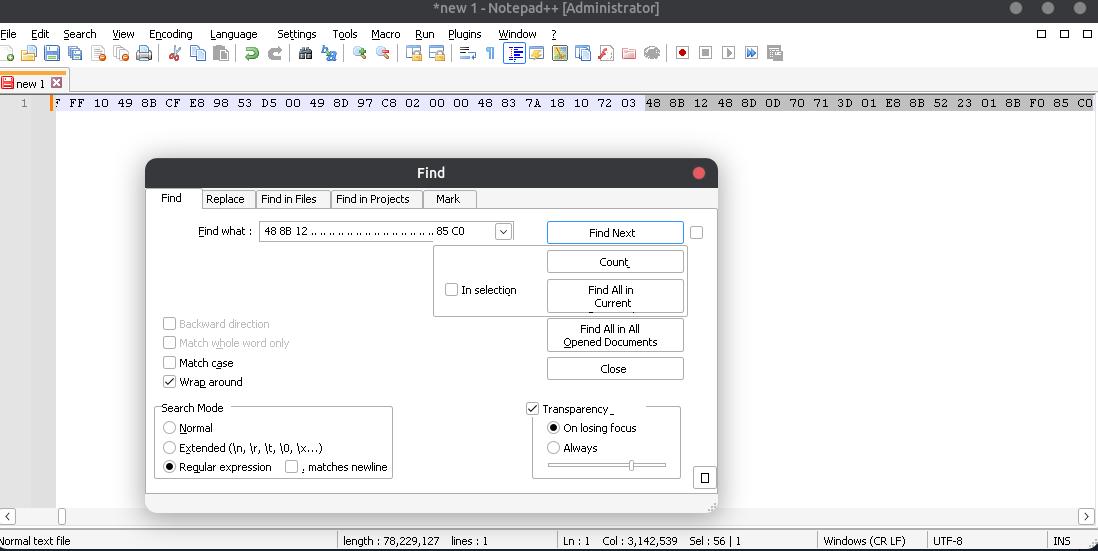
Task: Cut using the scissors toolbar icon
Action: click(x=175, y=53)
